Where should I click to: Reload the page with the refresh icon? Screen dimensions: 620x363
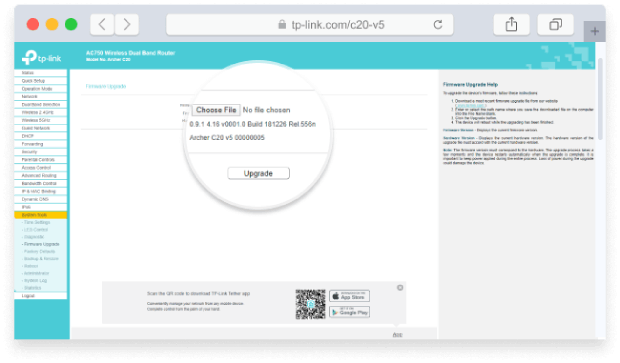438,25
